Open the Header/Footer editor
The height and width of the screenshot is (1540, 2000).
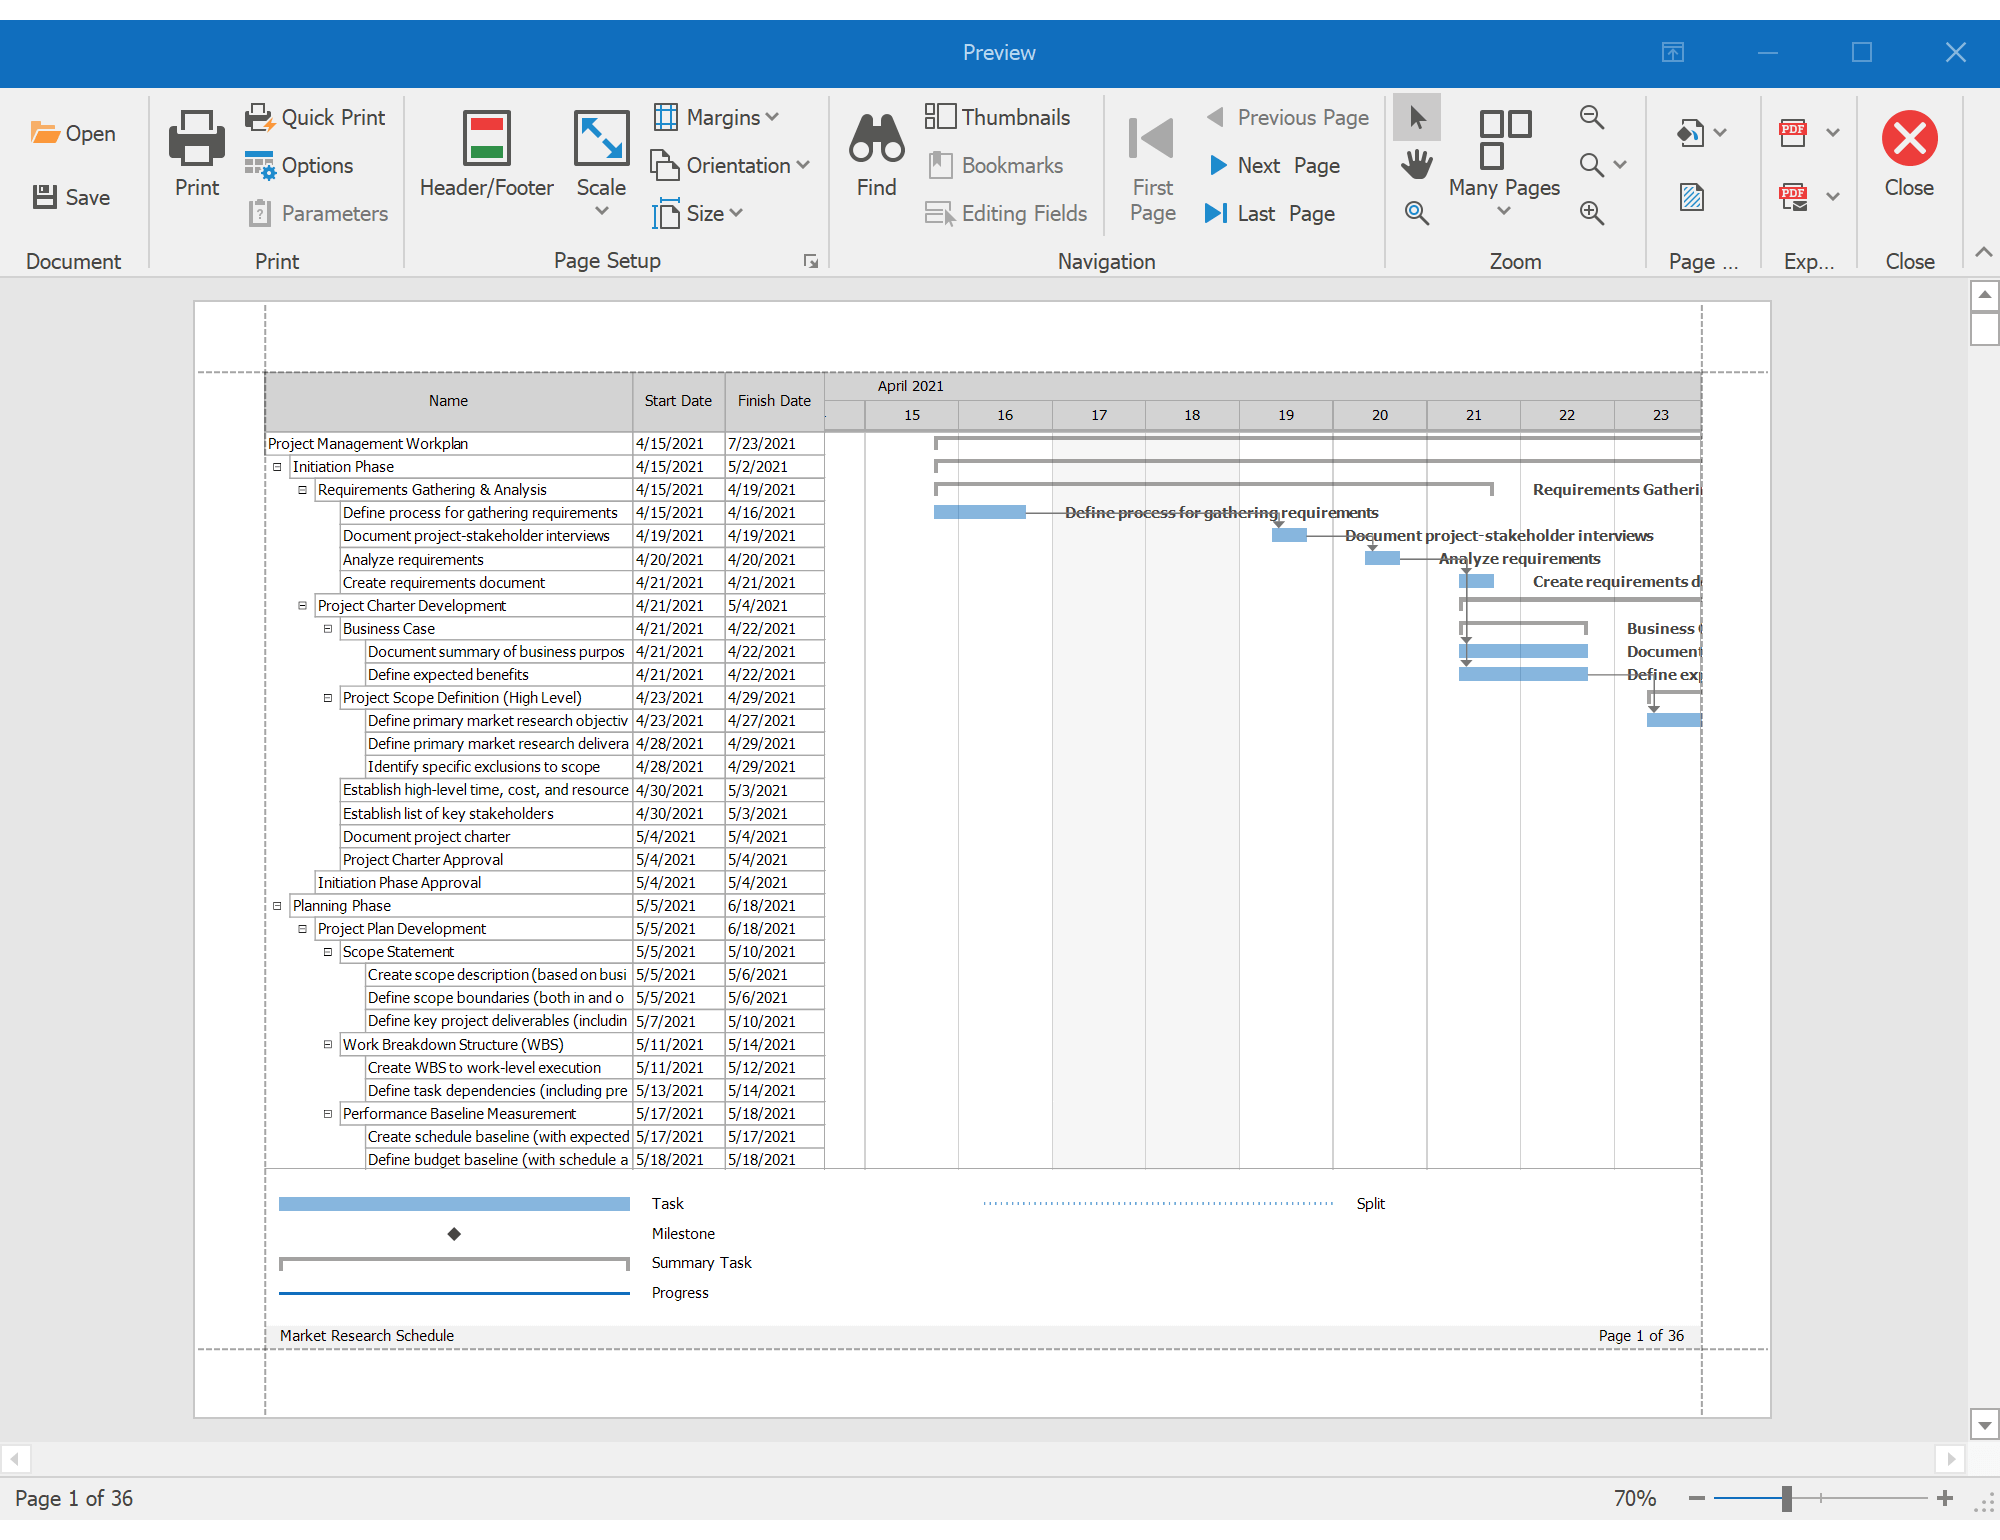click(x=485, y=155)
